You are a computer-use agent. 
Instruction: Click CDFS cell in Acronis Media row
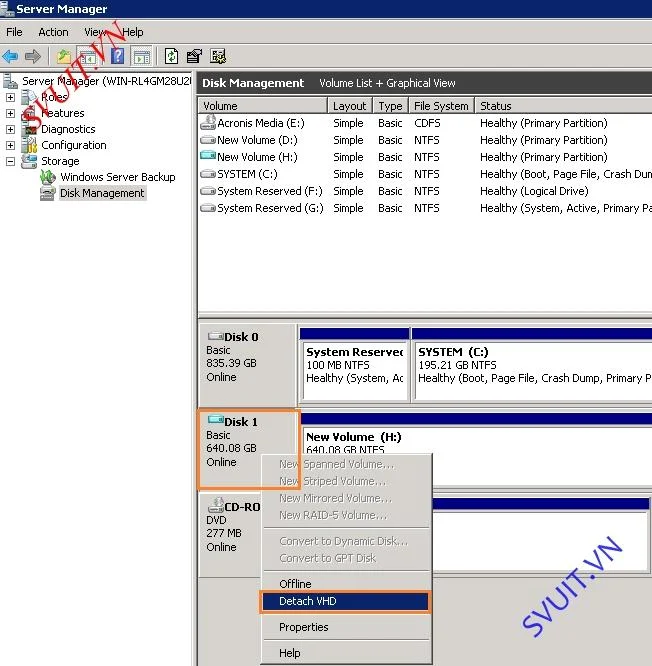pos(427,123)
